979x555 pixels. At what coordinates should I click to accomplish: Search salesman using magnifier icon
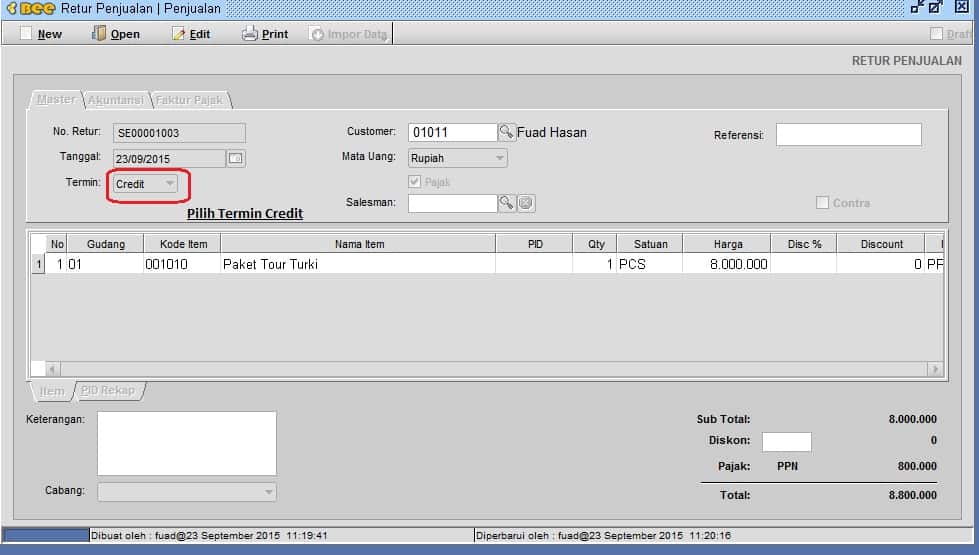click(507, 203)
